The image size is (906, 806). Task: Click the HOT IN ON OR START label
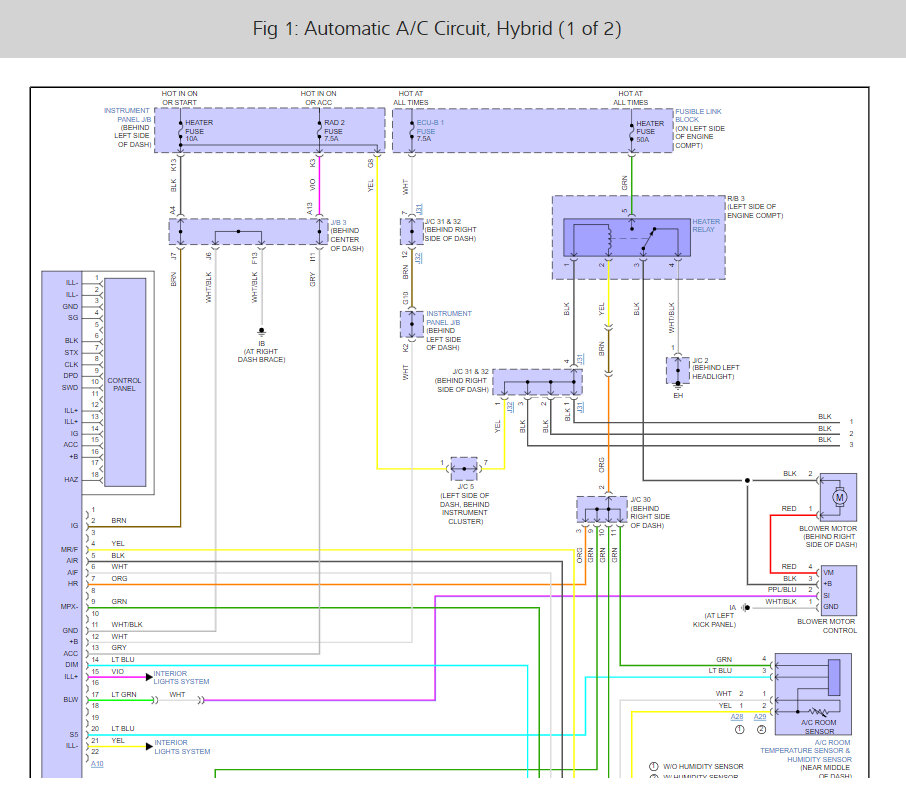(x=179, y=98)
